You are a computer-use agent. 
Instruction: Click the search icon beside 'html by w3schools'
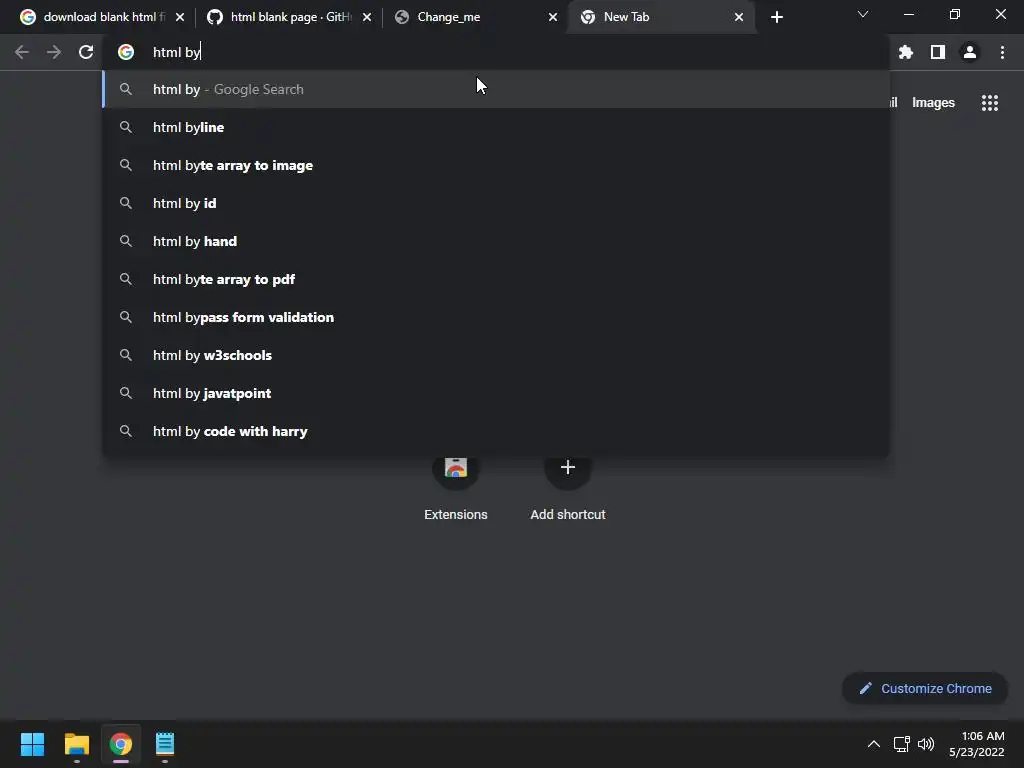coord(126,355)
